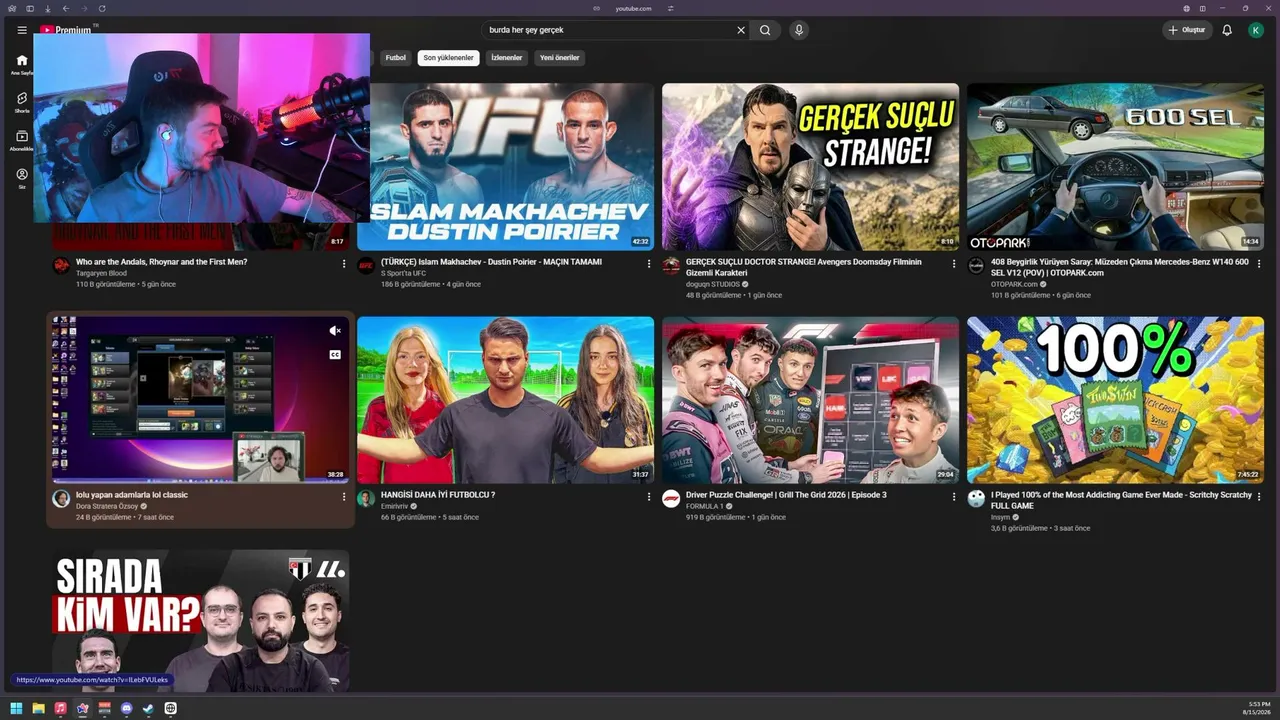
Task: Go to Dora Stratera Özsoy channel name
Action: (107, 506)
